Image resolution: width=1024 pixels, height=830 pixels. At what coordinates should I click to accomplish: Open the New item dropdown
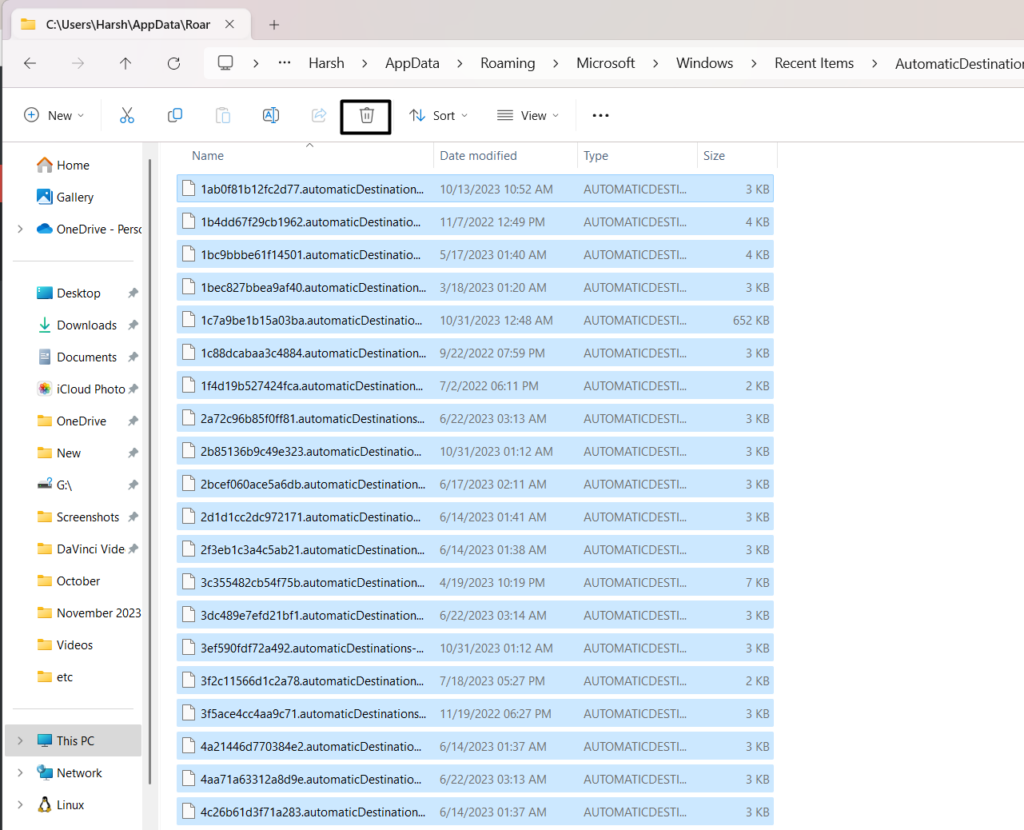tap(54, 116)
